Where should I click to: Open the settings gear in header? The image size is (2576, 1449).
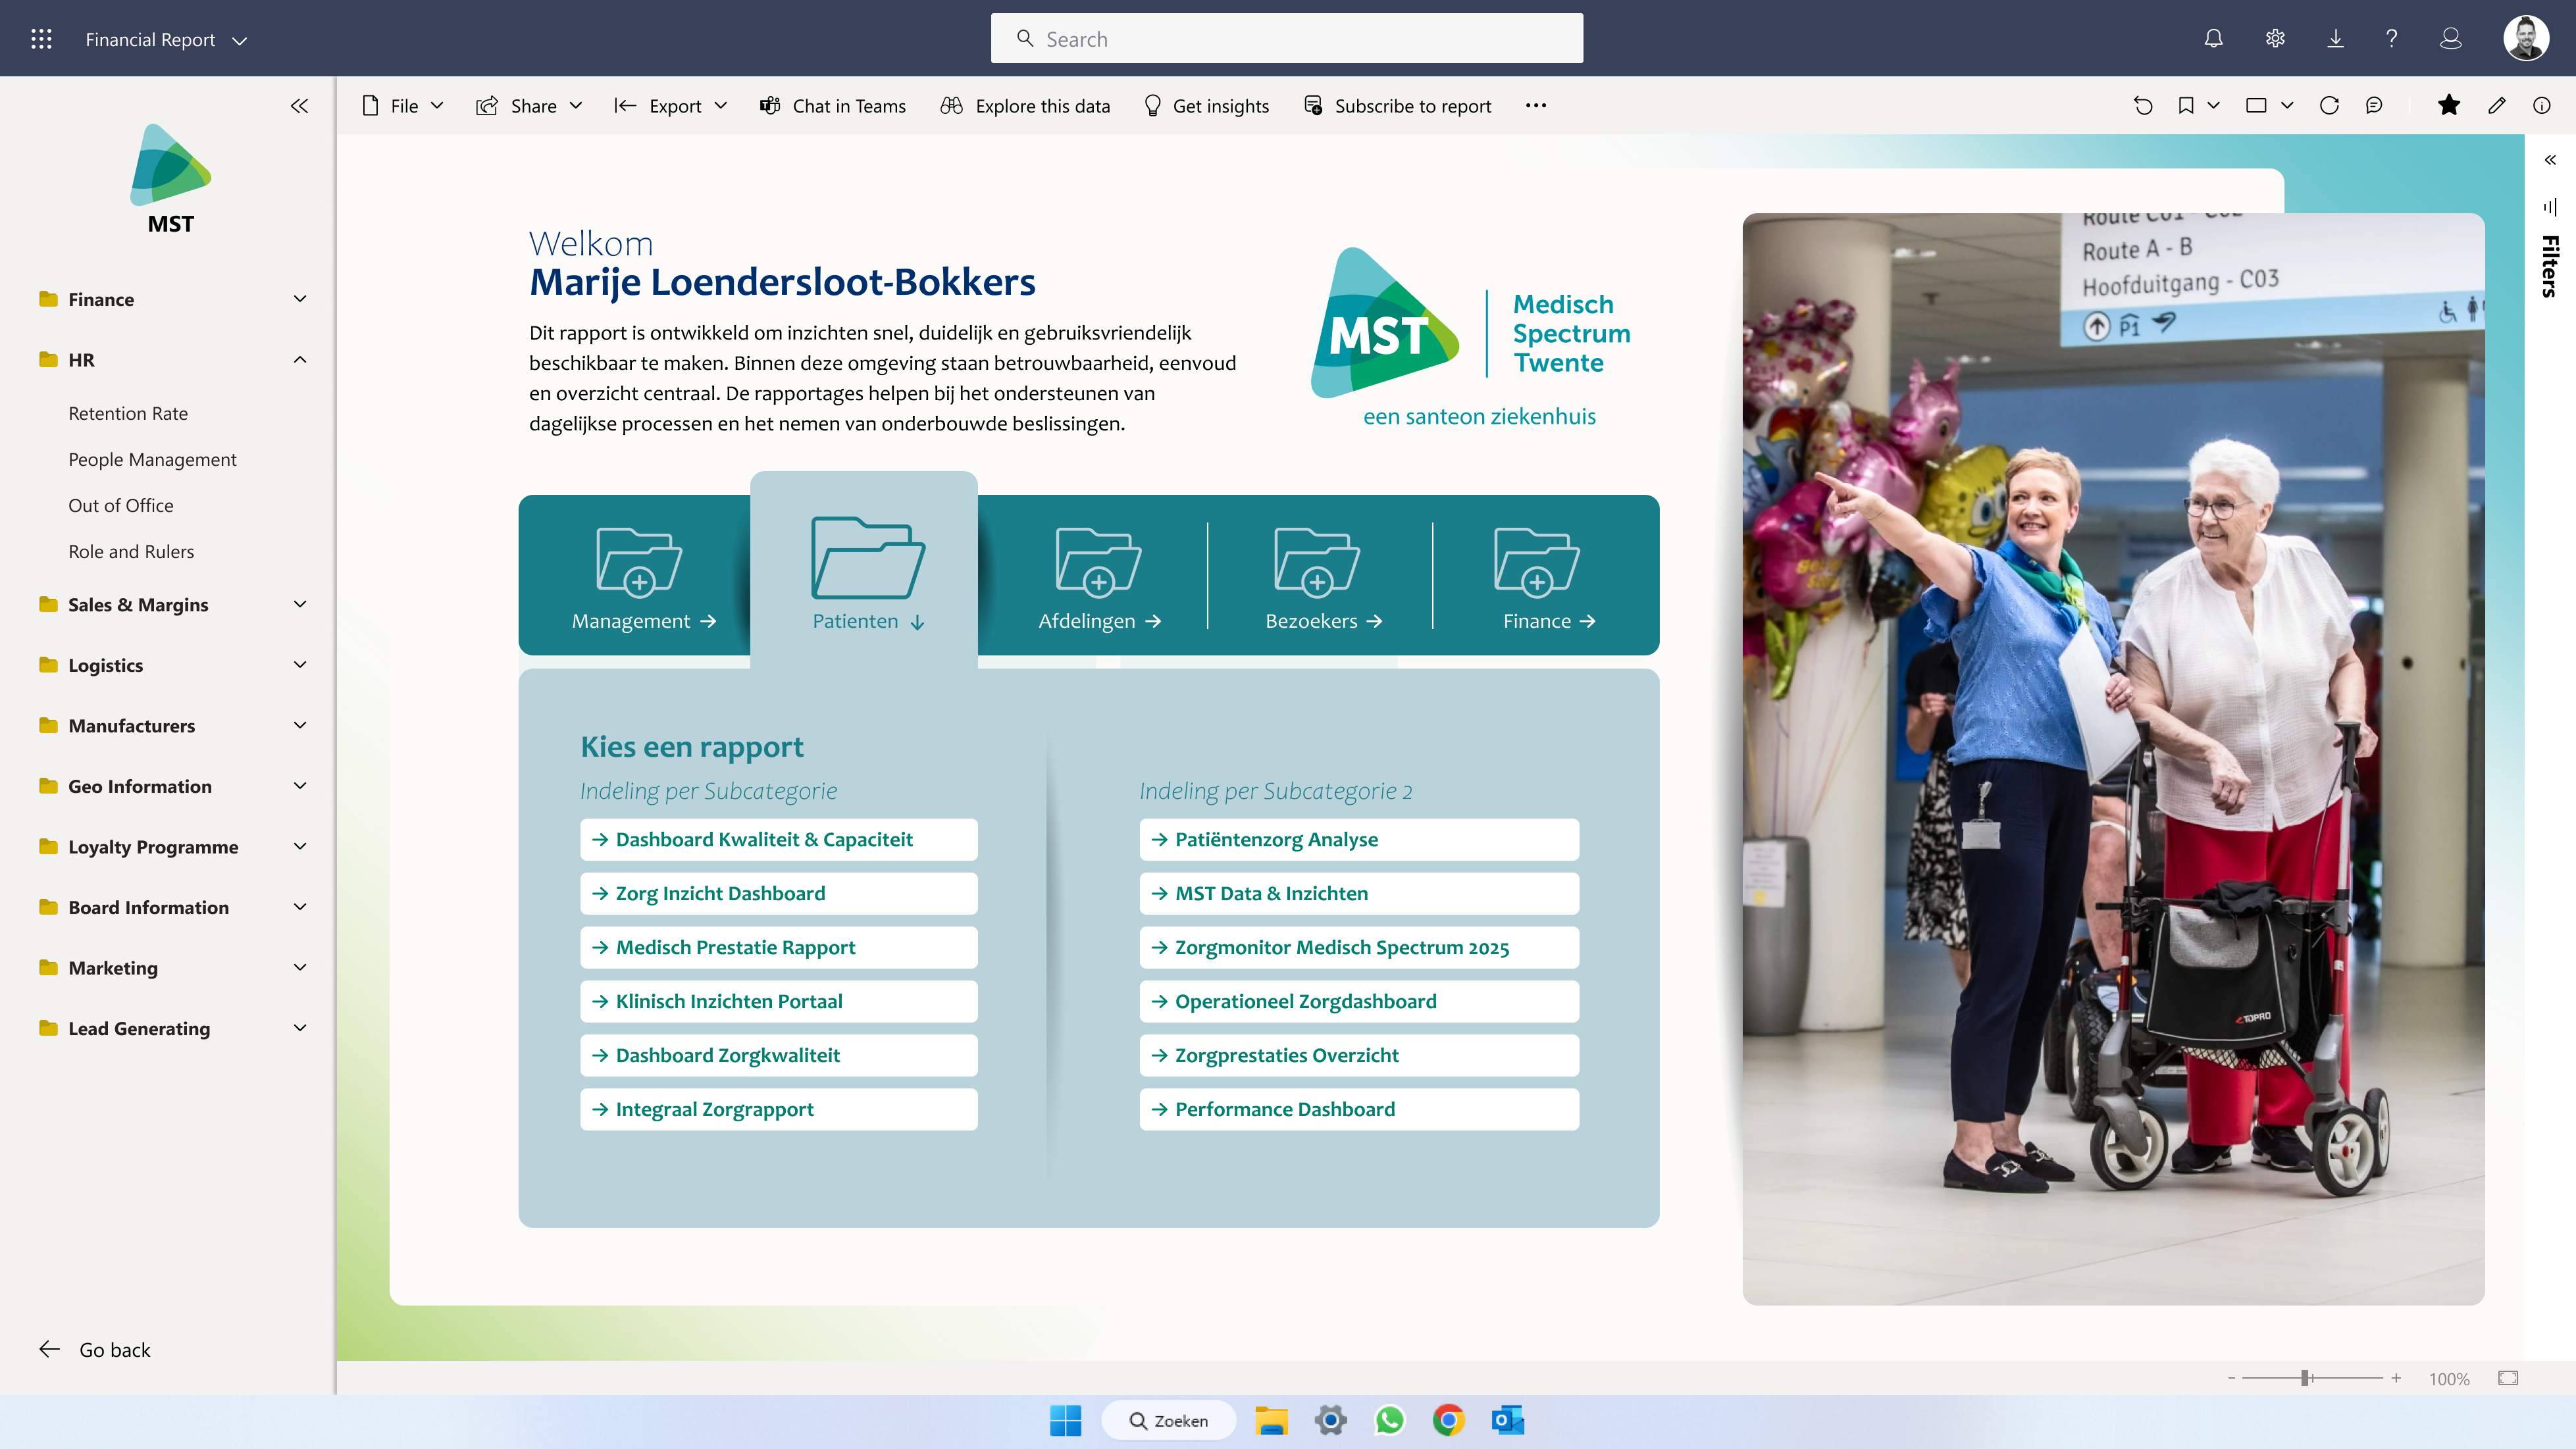tap(2275, 39)
